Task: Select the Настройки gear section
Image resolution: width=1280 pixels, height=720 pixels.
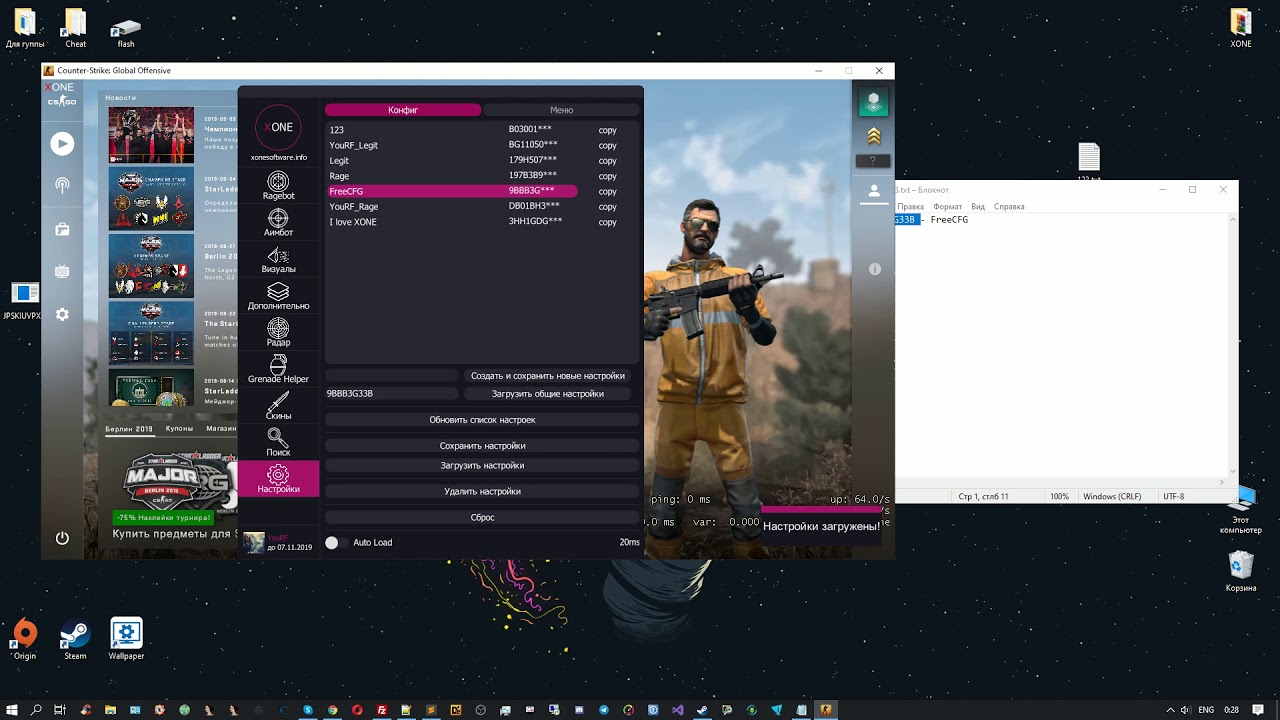Action: point(278,479)
